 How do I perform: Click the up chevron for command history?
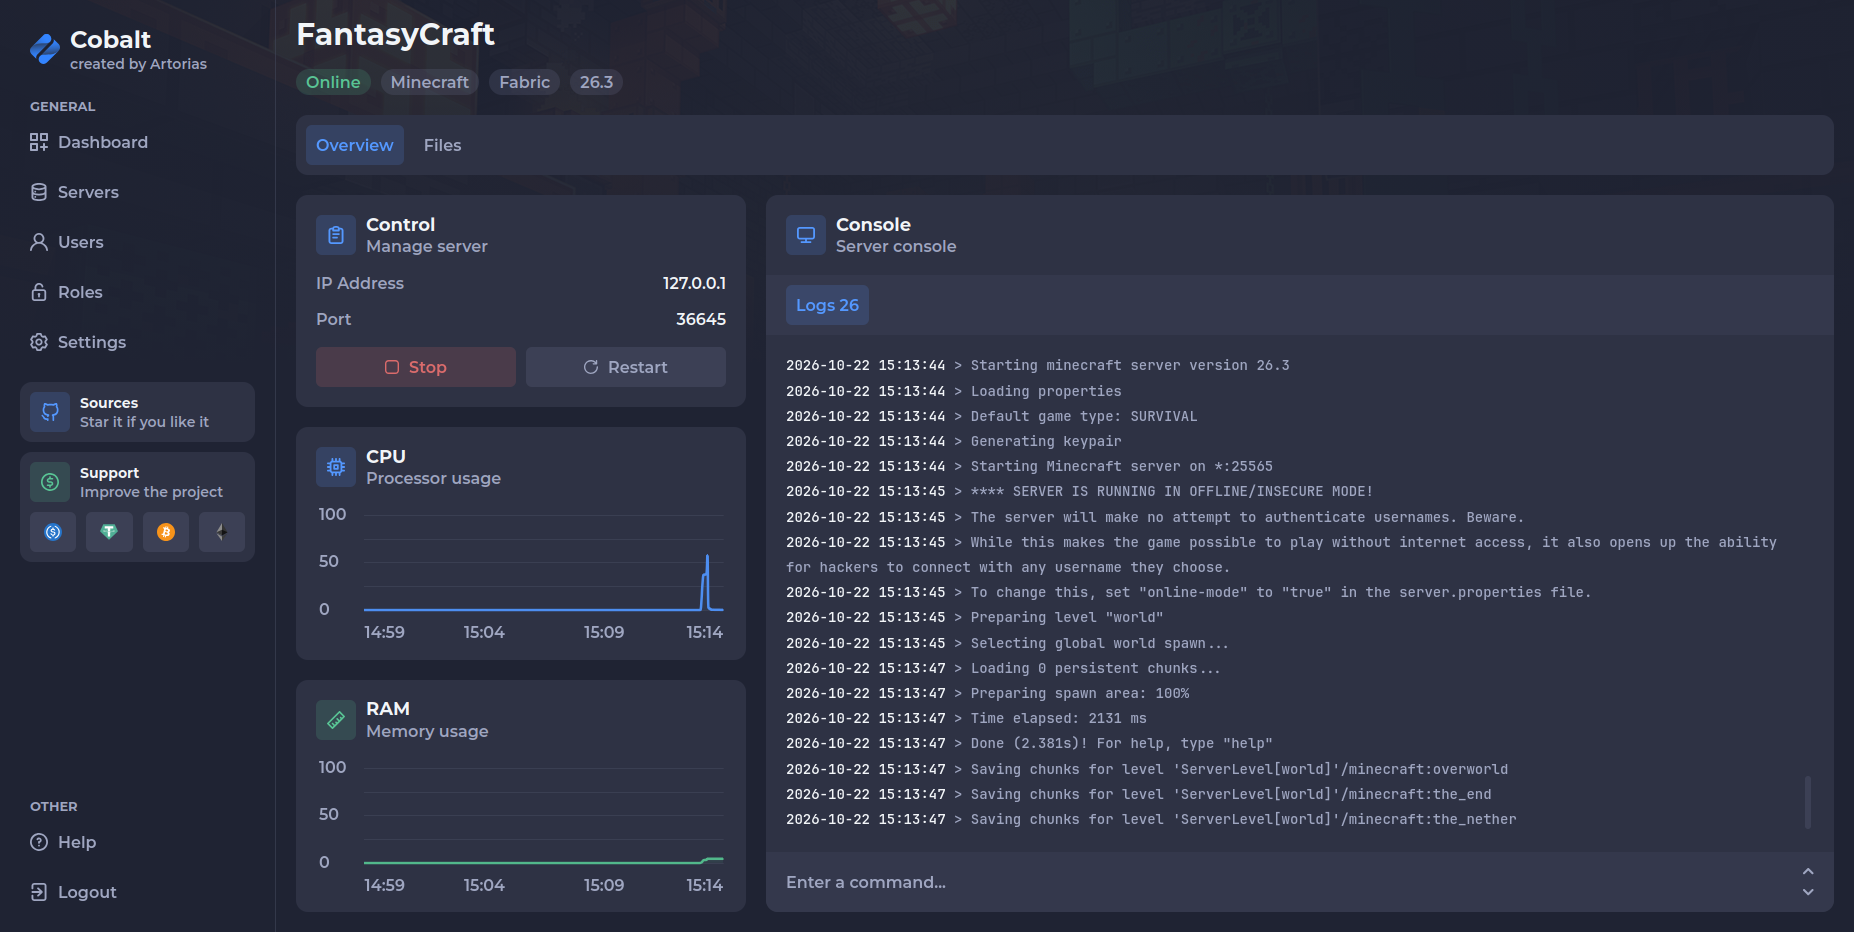pos(1808,872)
